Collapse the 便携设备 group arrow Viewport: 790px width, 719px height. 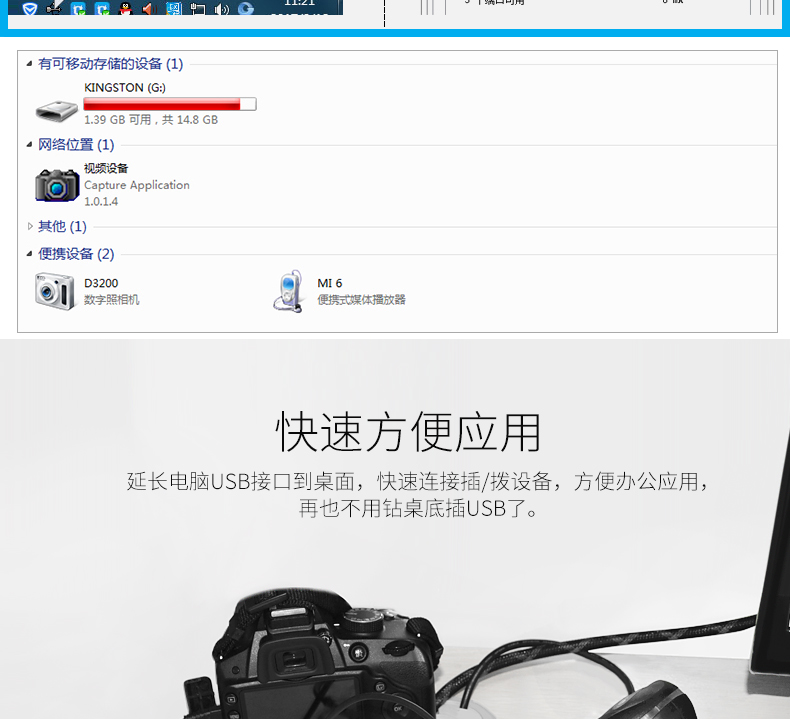[x=29, y=253]
